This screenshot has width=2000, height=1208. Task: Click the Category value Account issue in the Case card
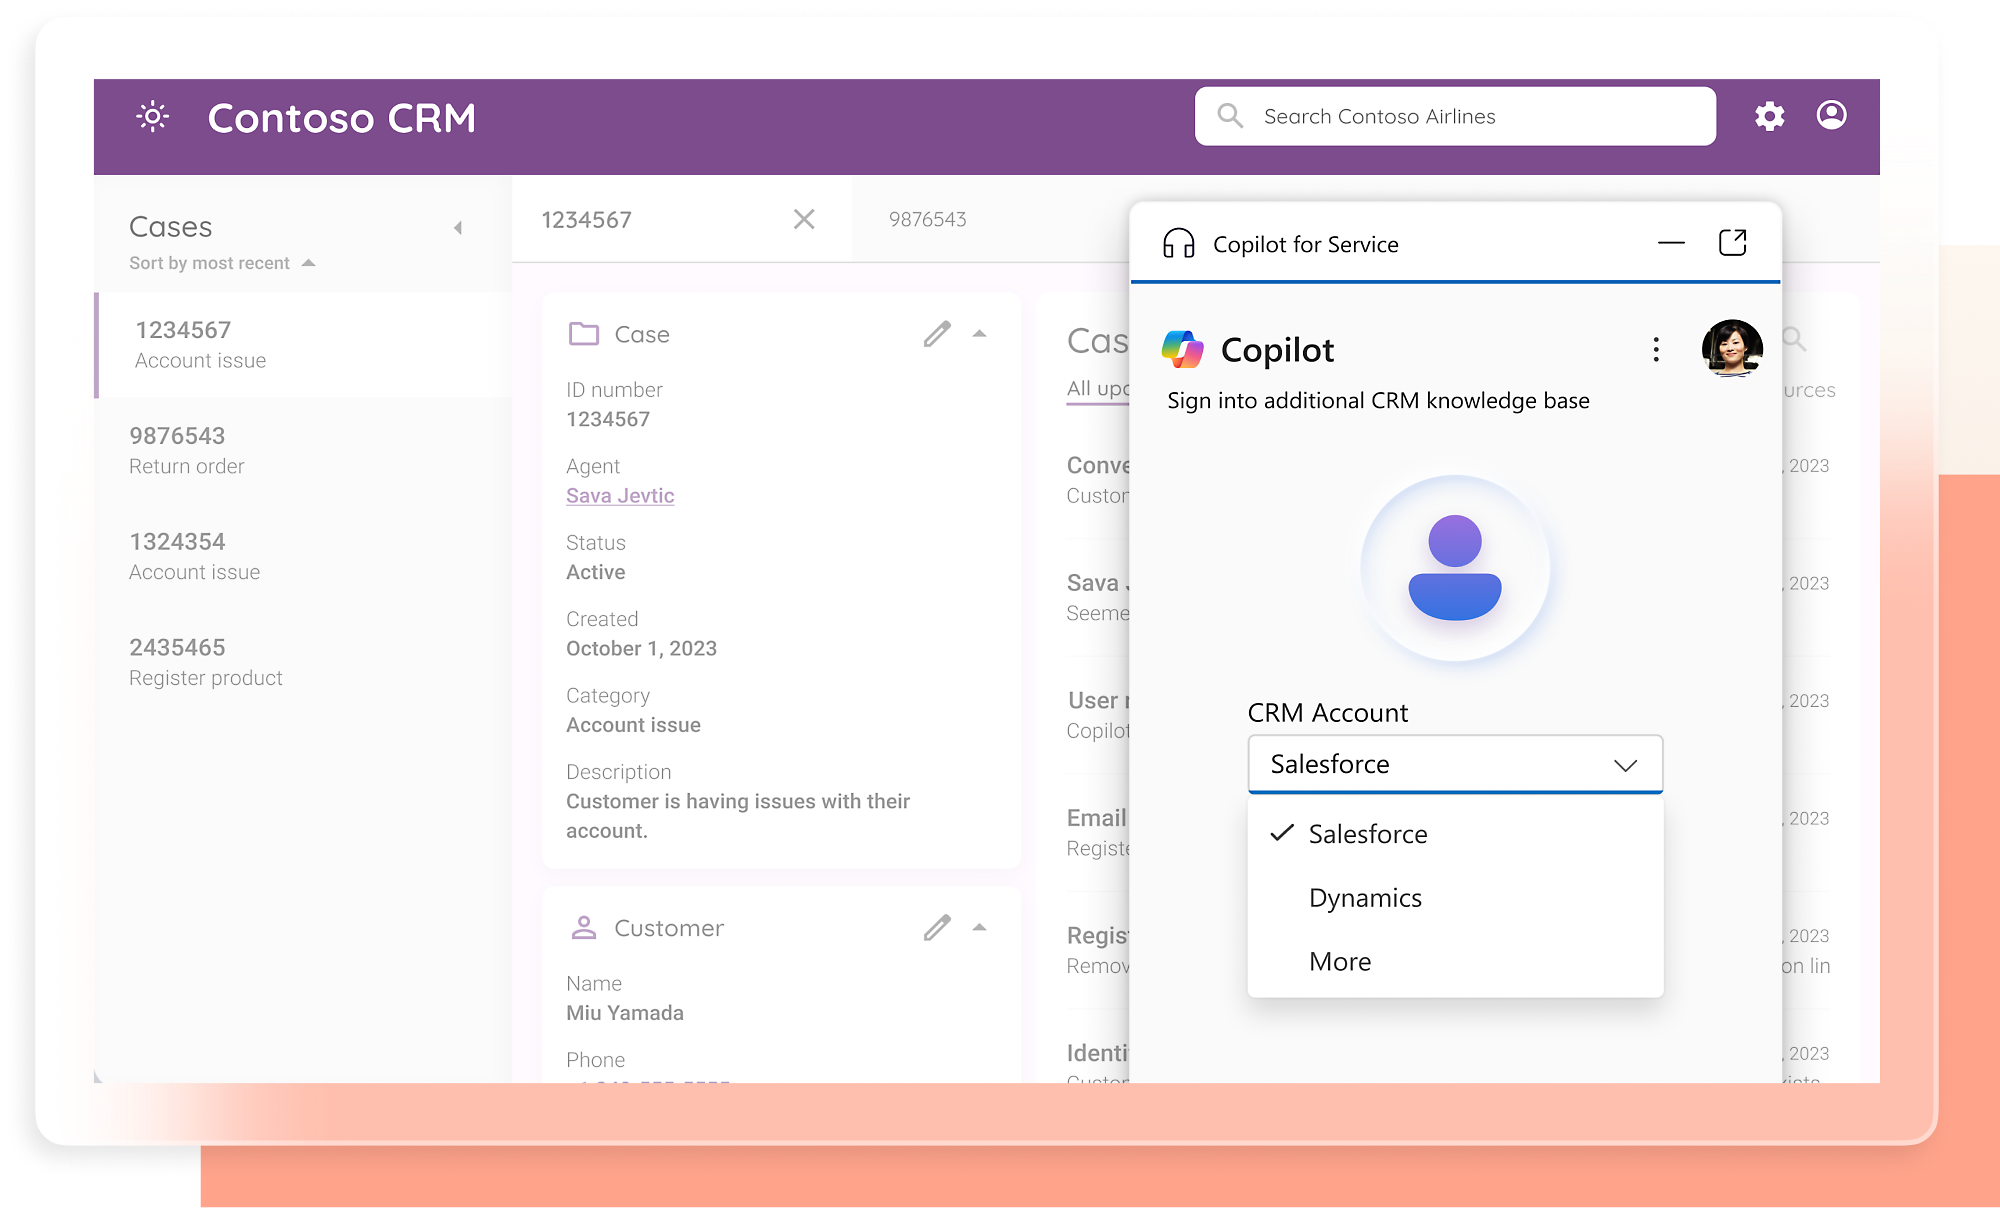[x=633, y=725]
